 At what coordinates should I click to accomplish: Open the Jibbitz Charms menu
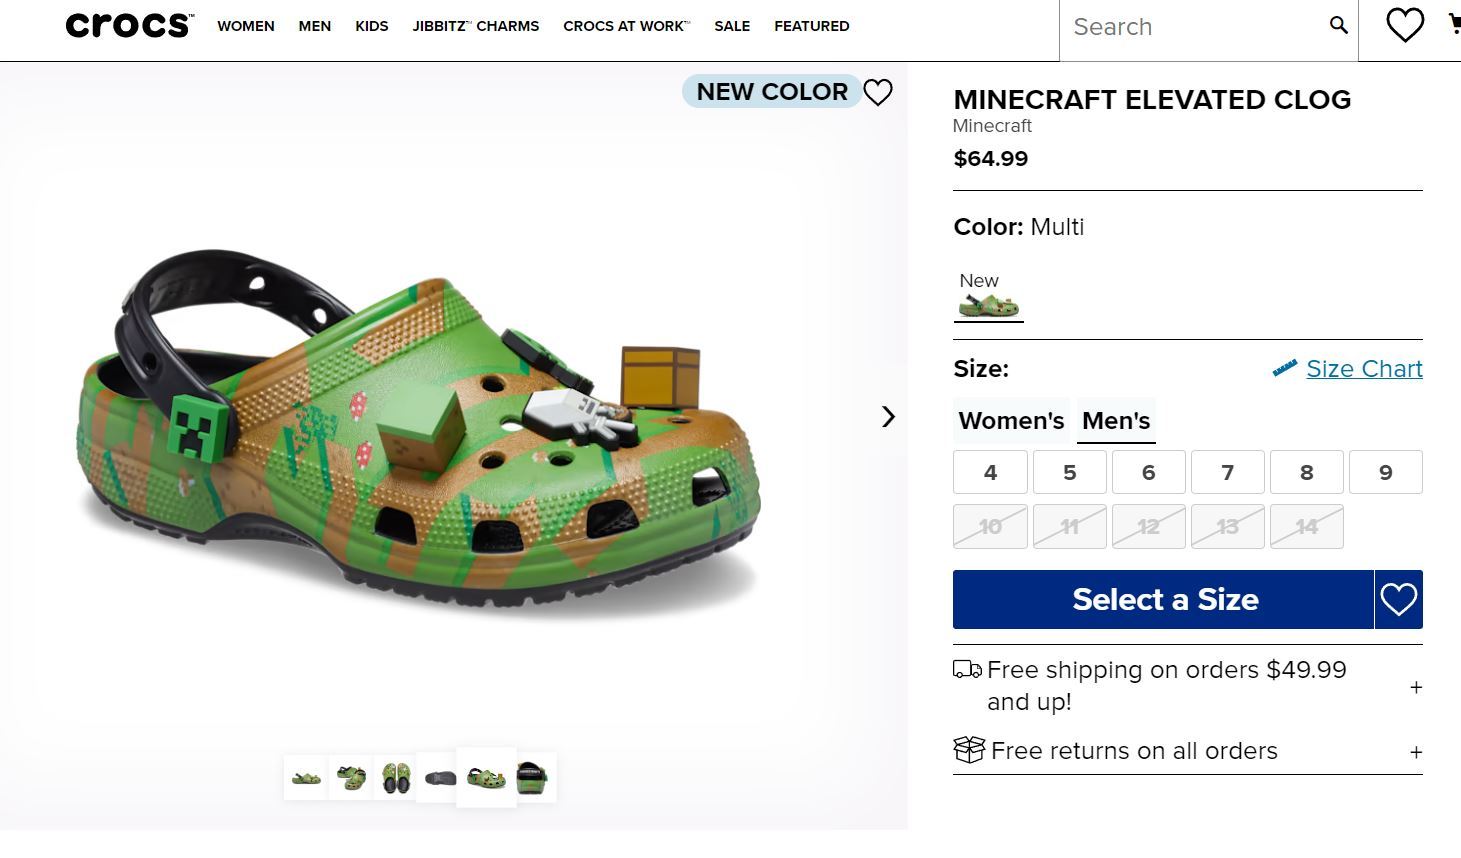click(476, 26)
